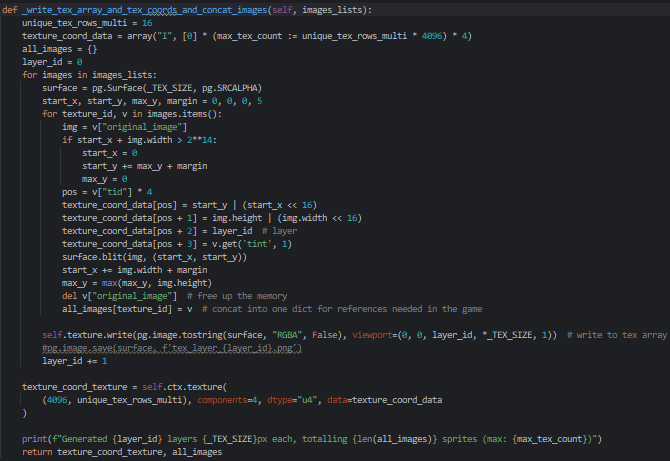Screen dimensions: 670x461
Task: Click the 'all_images[texture_id] = v' statement
Action: [x=127, y=309]
